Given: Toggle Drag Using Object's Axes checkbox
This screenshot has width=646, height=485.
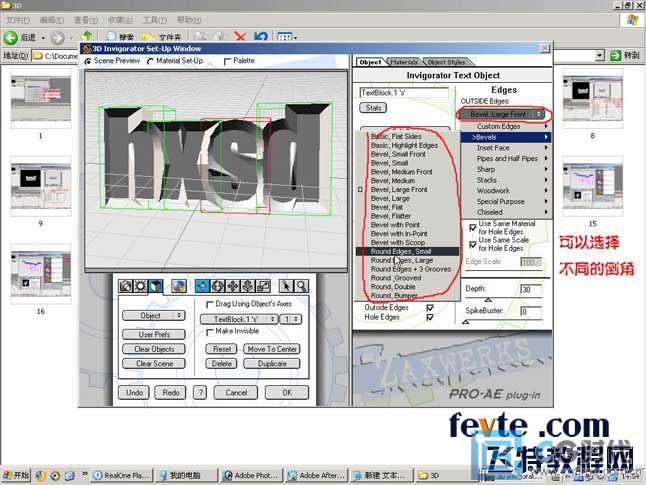Looking at the screenshot, I should pos(209,304).
